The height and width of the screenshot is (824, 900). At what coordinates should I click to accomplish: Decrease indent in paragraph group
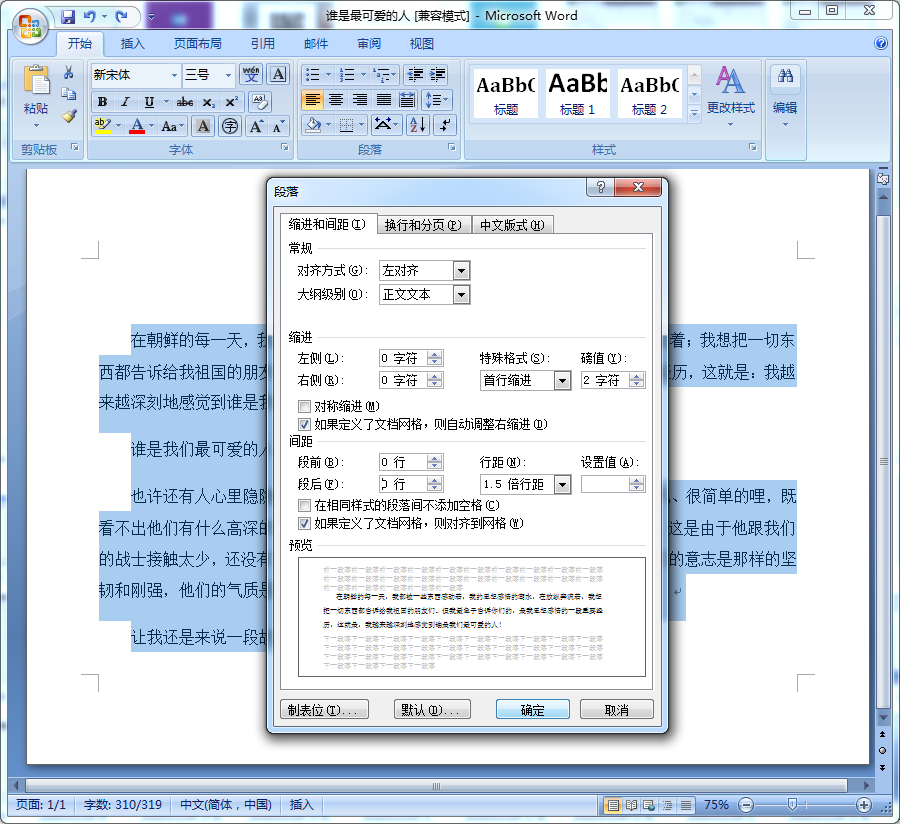click(415, 75)
